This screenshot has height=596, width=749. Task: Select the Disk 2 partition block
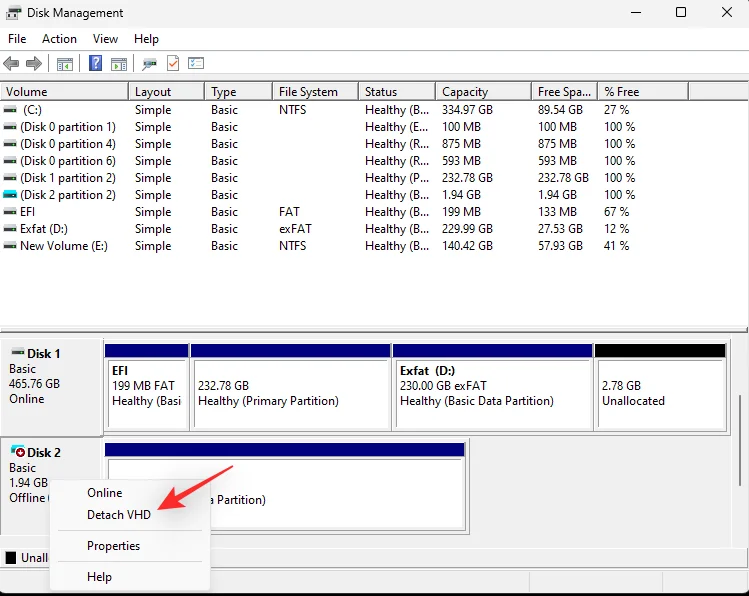[x=285, y=487]
